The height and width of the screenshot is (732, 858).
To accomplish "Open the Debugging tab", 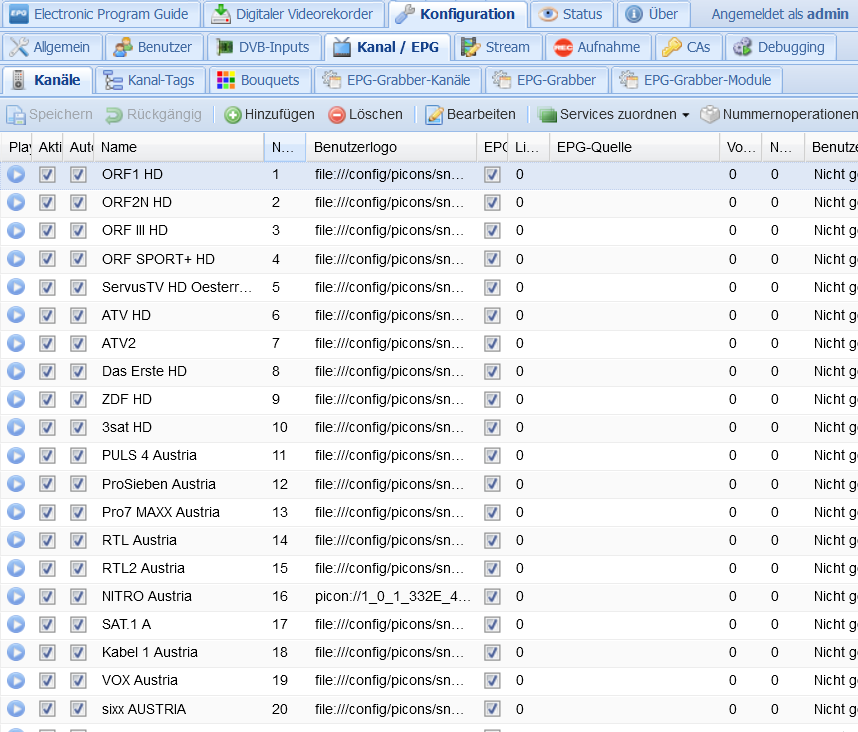I will [779, 48].
